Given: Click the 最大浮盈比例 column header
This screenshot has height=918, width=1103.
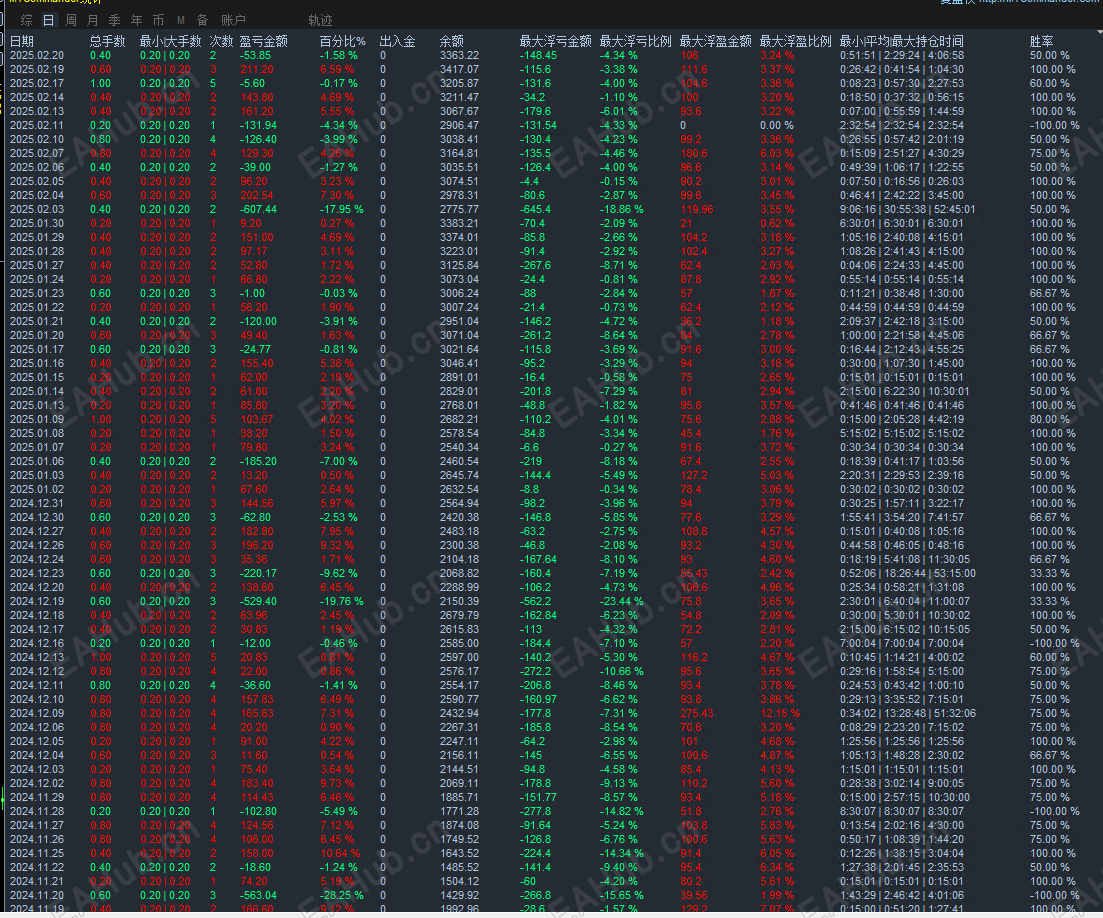Looking at the screenshot, I should click(796, 42).
